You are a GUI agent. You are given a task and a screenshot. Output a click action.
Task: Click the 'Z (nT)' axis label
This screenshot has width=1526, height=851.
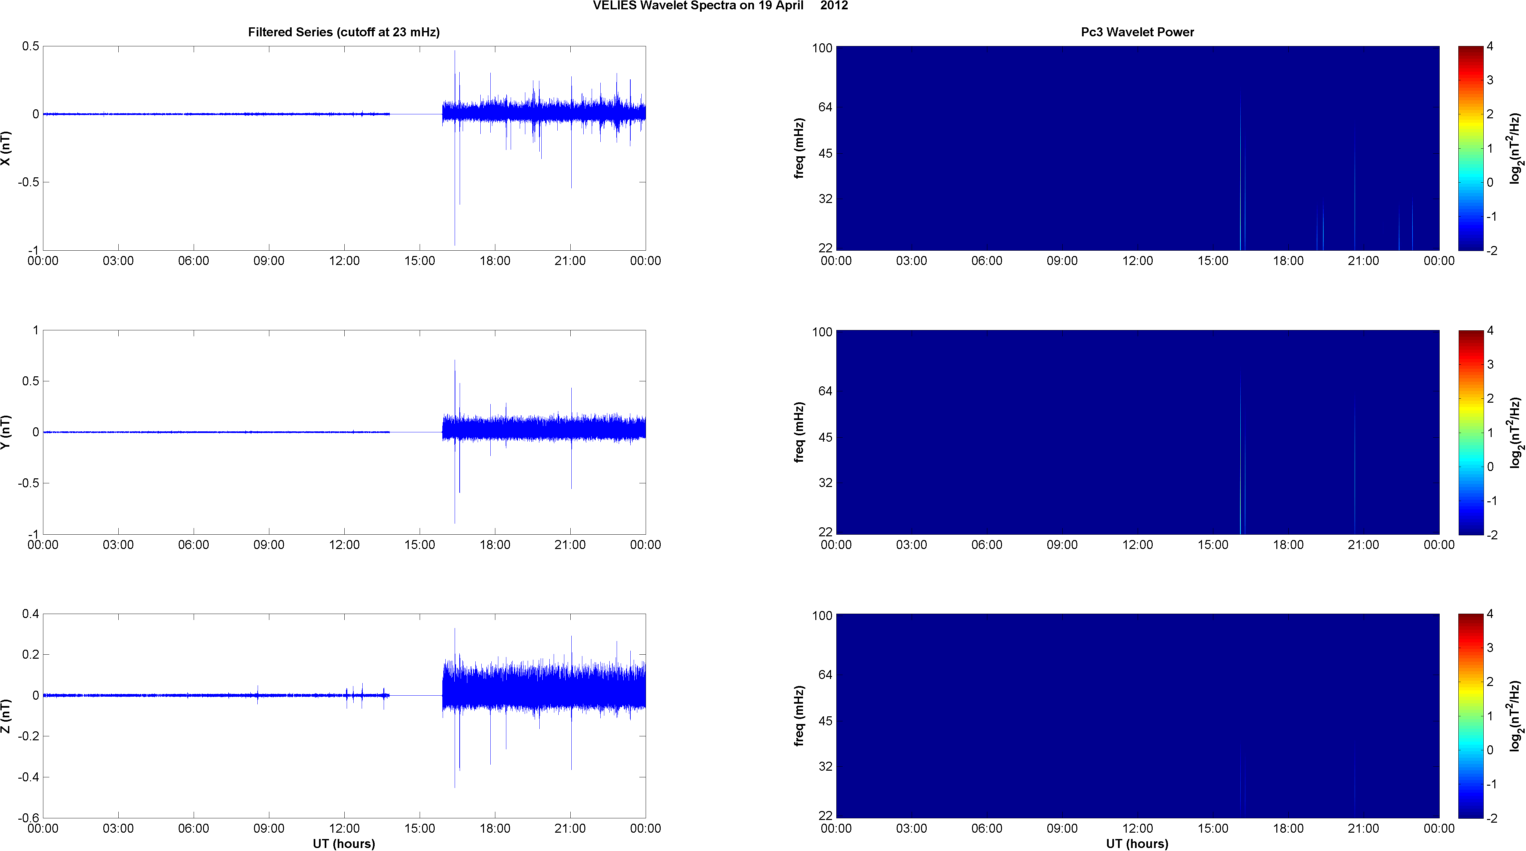tap(6, 716)
